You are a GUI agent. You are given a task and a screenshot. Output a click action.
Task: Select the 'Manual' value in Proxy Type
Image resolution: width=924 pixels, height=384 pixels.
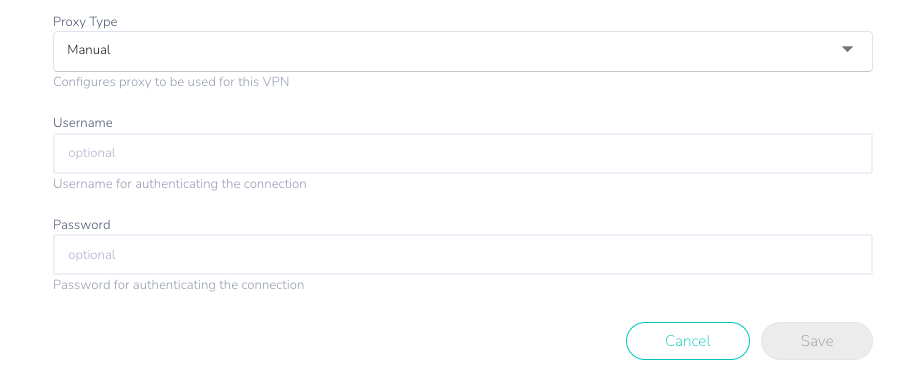click(x=89, y=50)
